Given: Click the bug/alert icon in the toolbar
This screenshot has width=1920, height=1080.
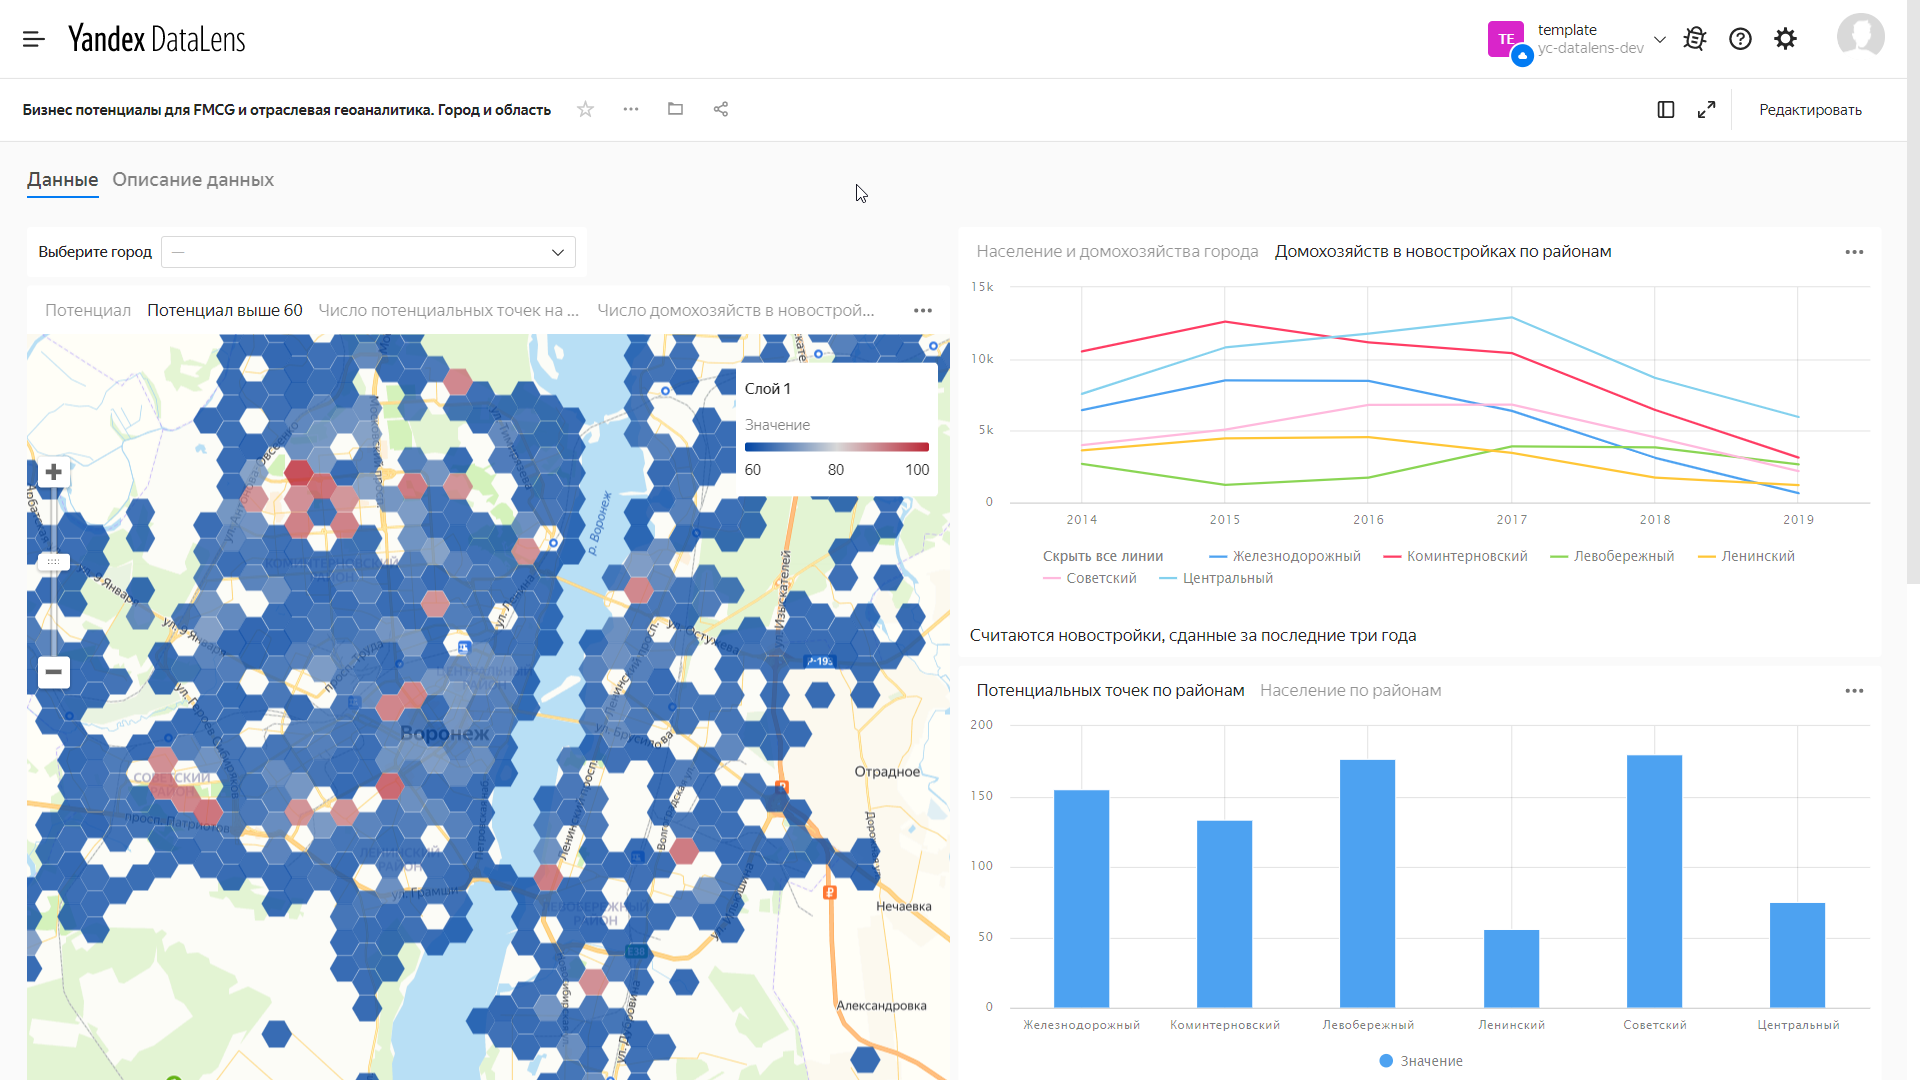Looking at the screenshot, I should [1695, 38].
